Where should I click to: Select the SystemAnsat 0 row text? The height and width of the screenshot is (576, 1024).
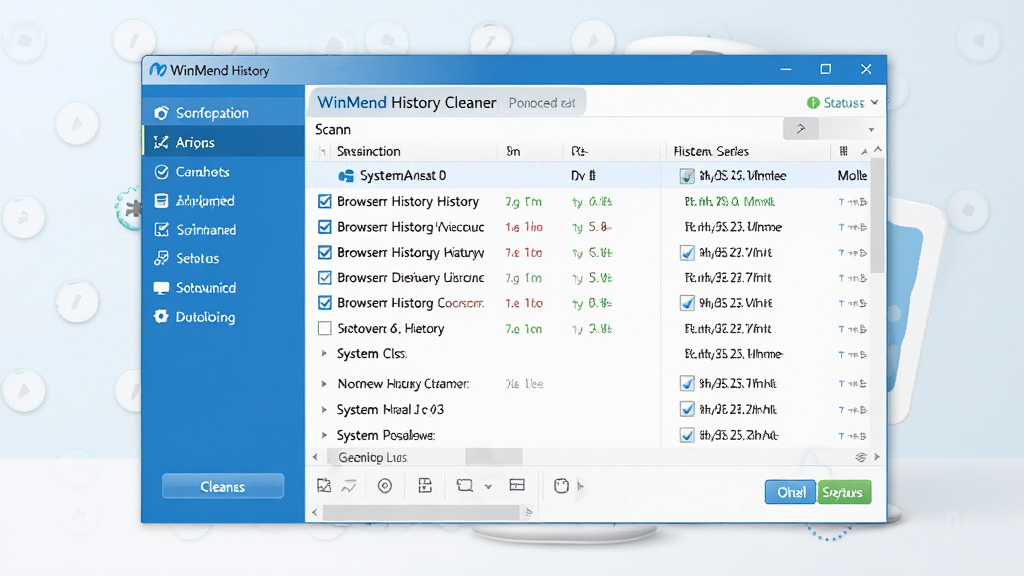(403, 176)
